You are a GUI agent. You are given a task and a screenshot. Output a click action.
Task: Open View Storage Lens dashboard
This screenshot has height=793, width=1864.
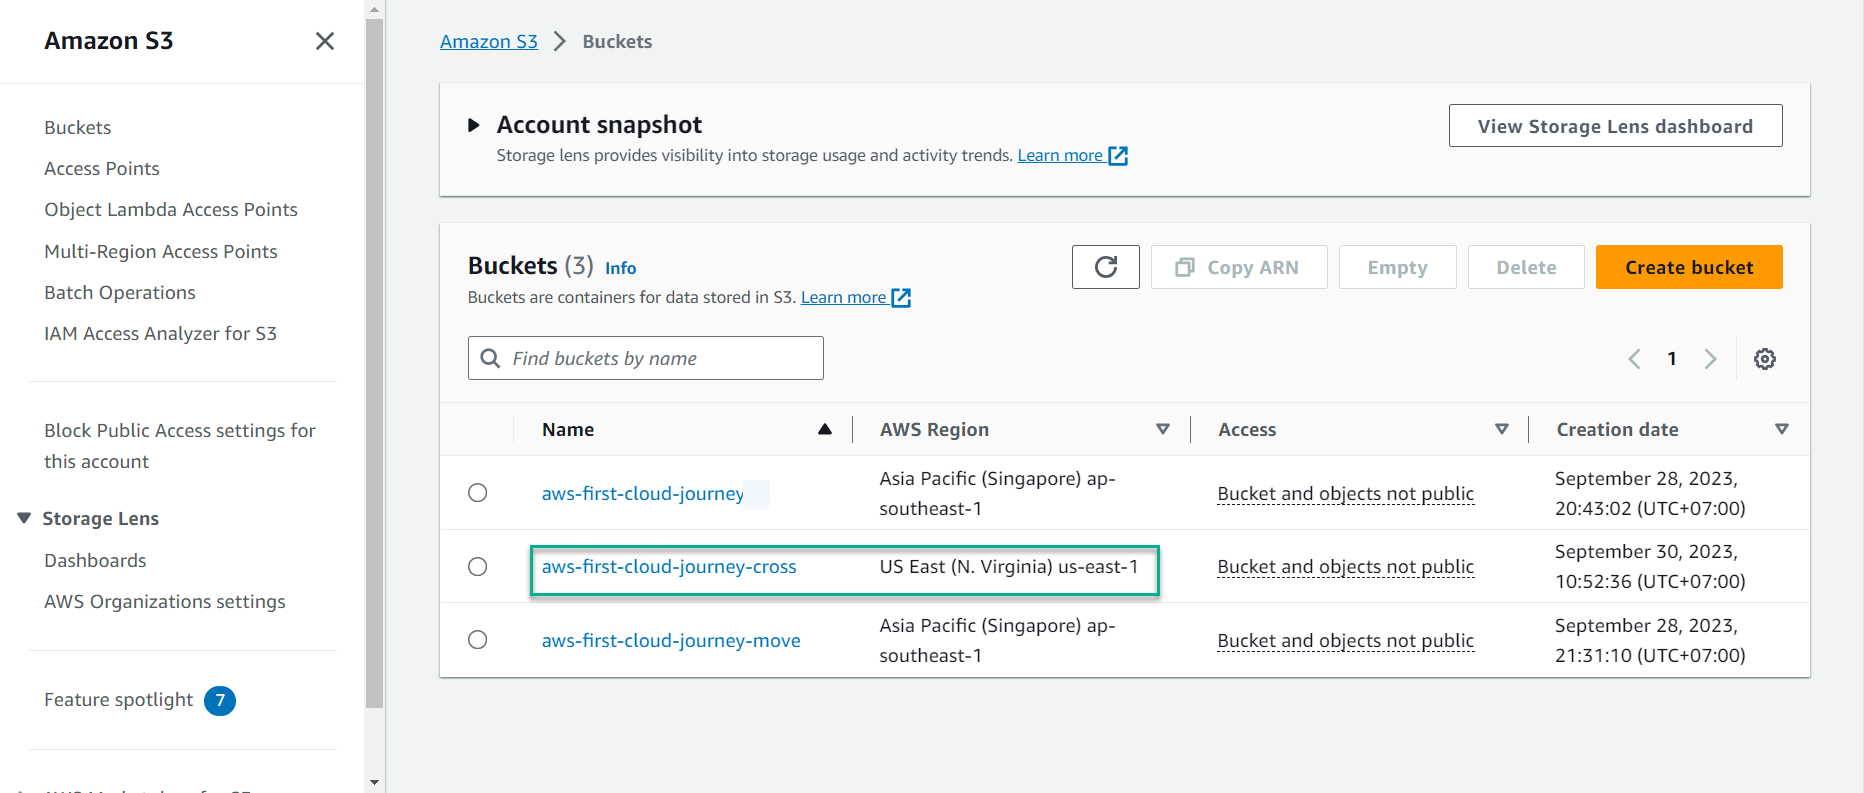tap(1615, 126)
